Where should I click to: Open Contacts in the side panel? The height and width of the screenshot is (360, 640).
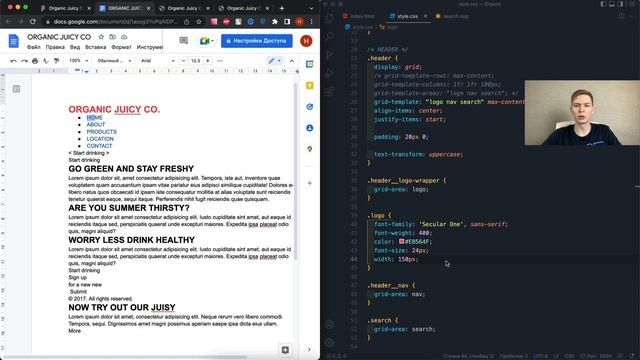[x=309, y=128]
